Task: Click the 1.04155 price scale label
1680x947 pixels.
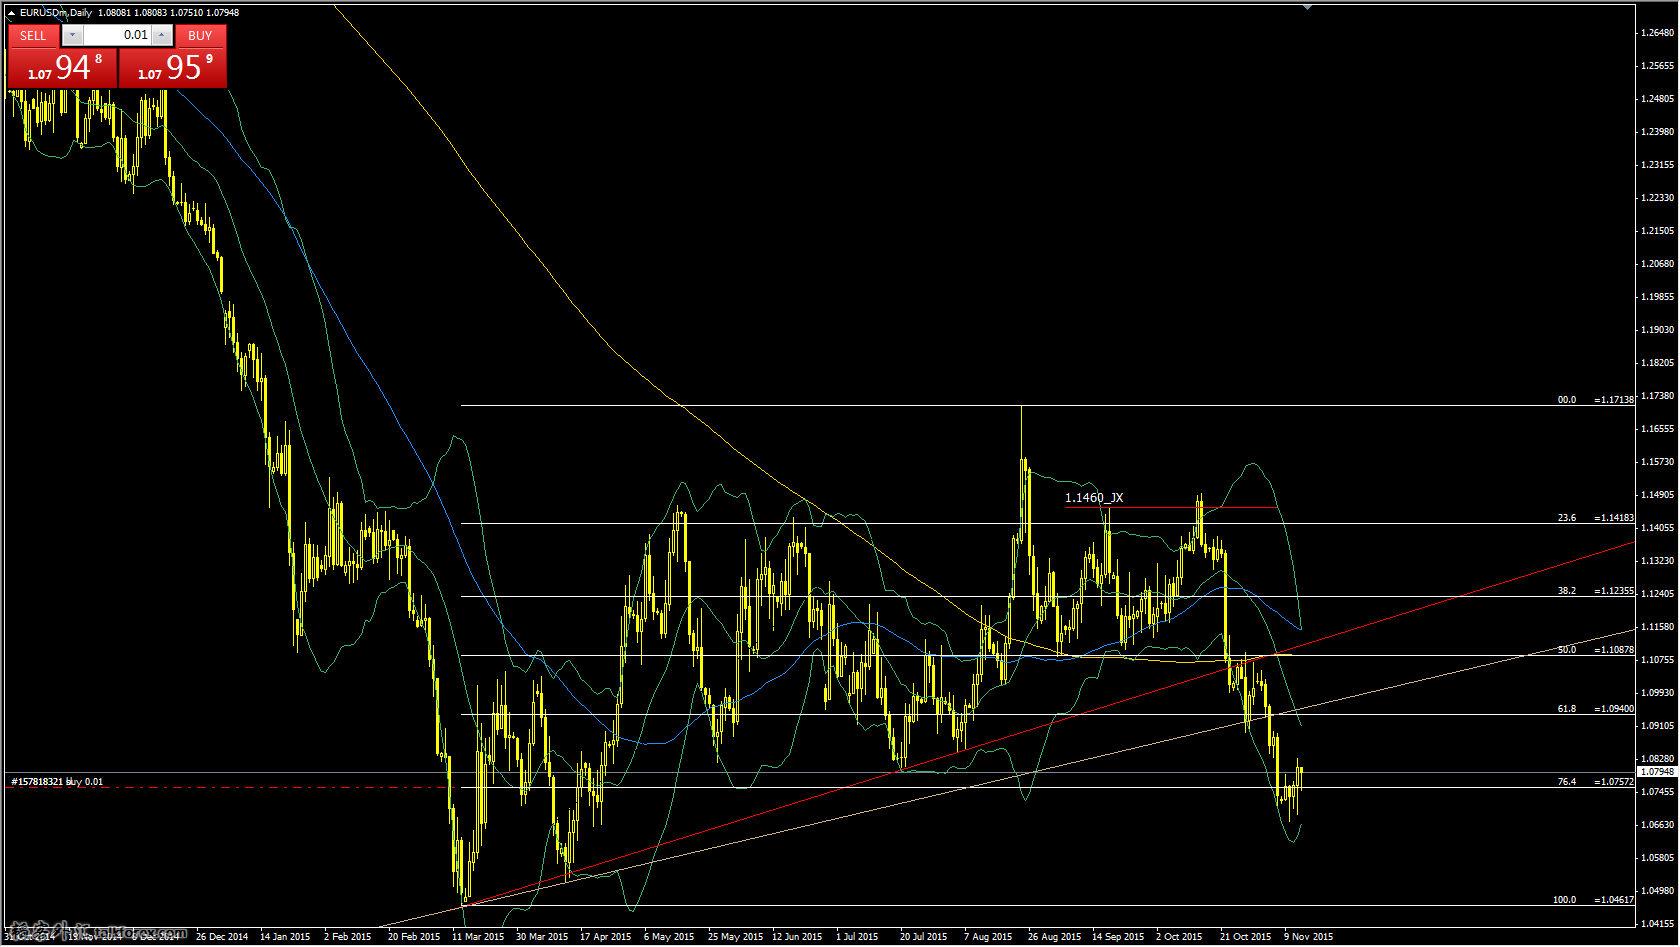Action: (1657, 923)
